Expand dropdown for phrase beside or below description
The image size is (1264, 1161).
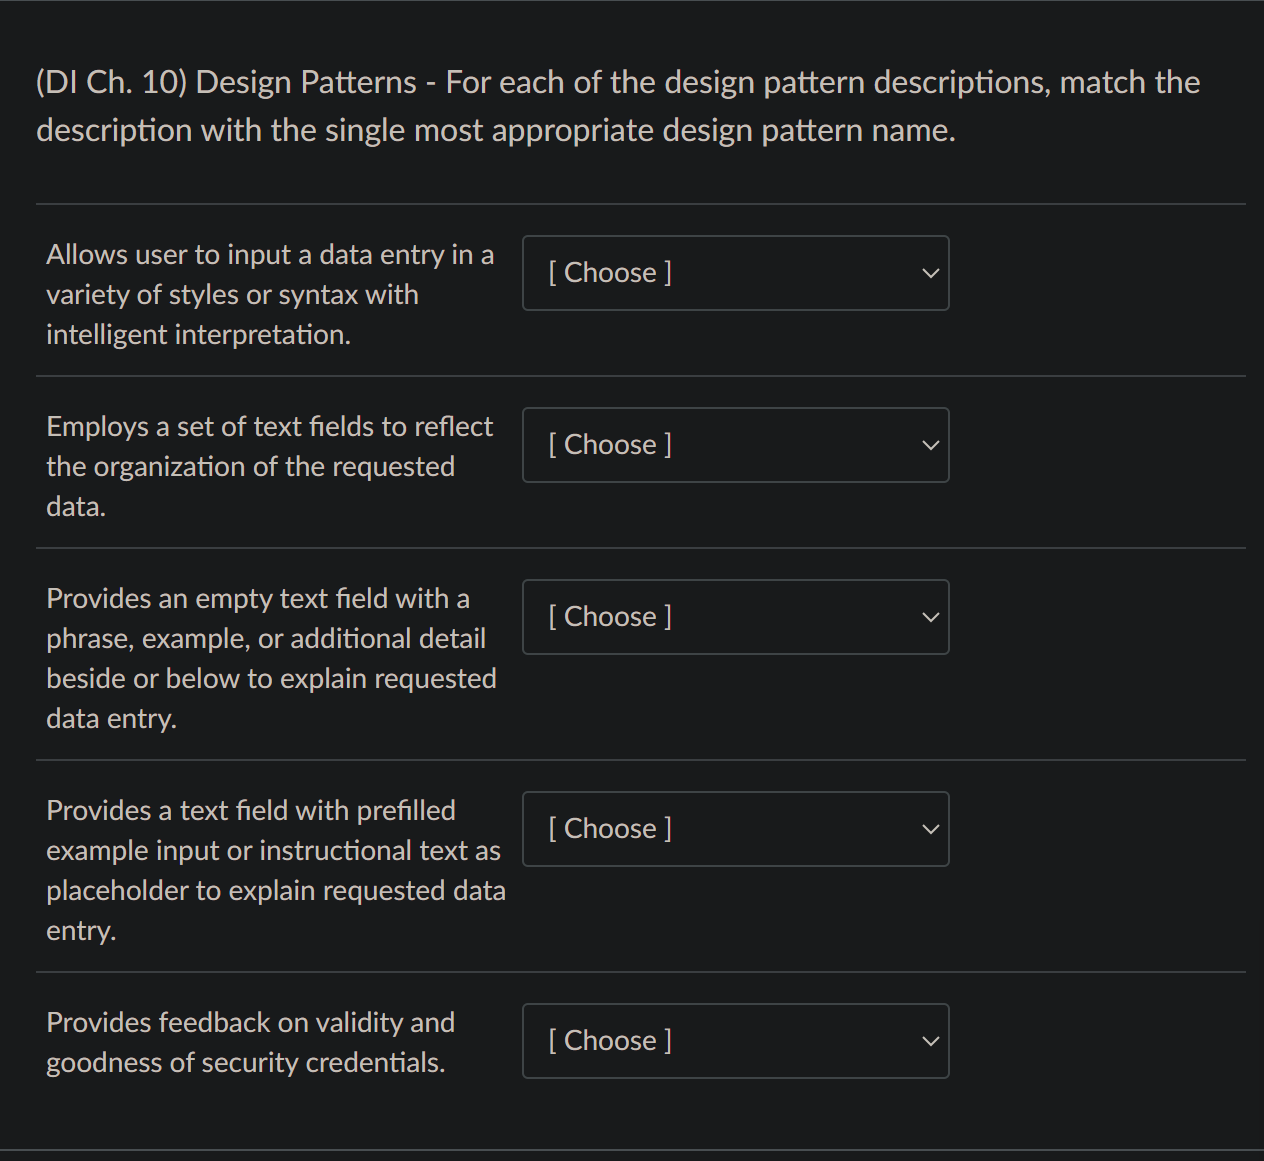(735, 617)
